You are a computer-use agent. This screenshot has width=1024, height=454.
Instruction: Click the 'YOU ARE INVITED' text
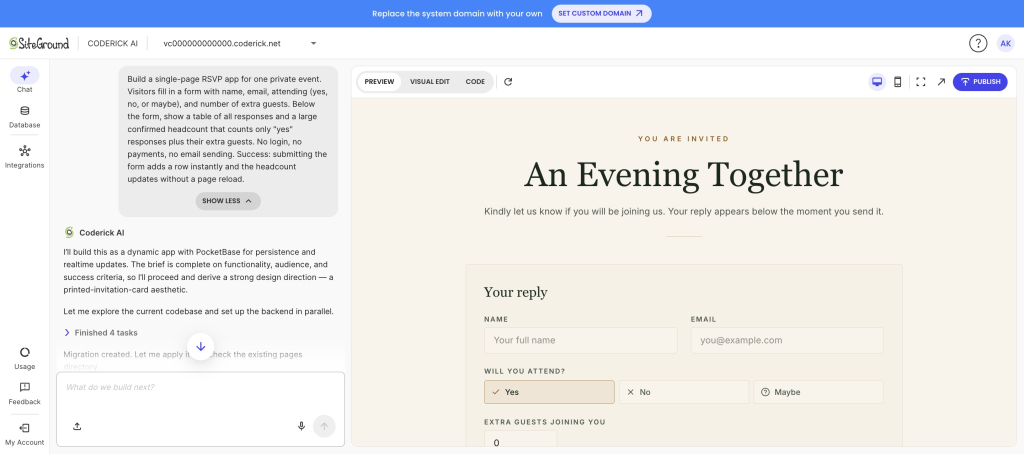tap(684, 138)
